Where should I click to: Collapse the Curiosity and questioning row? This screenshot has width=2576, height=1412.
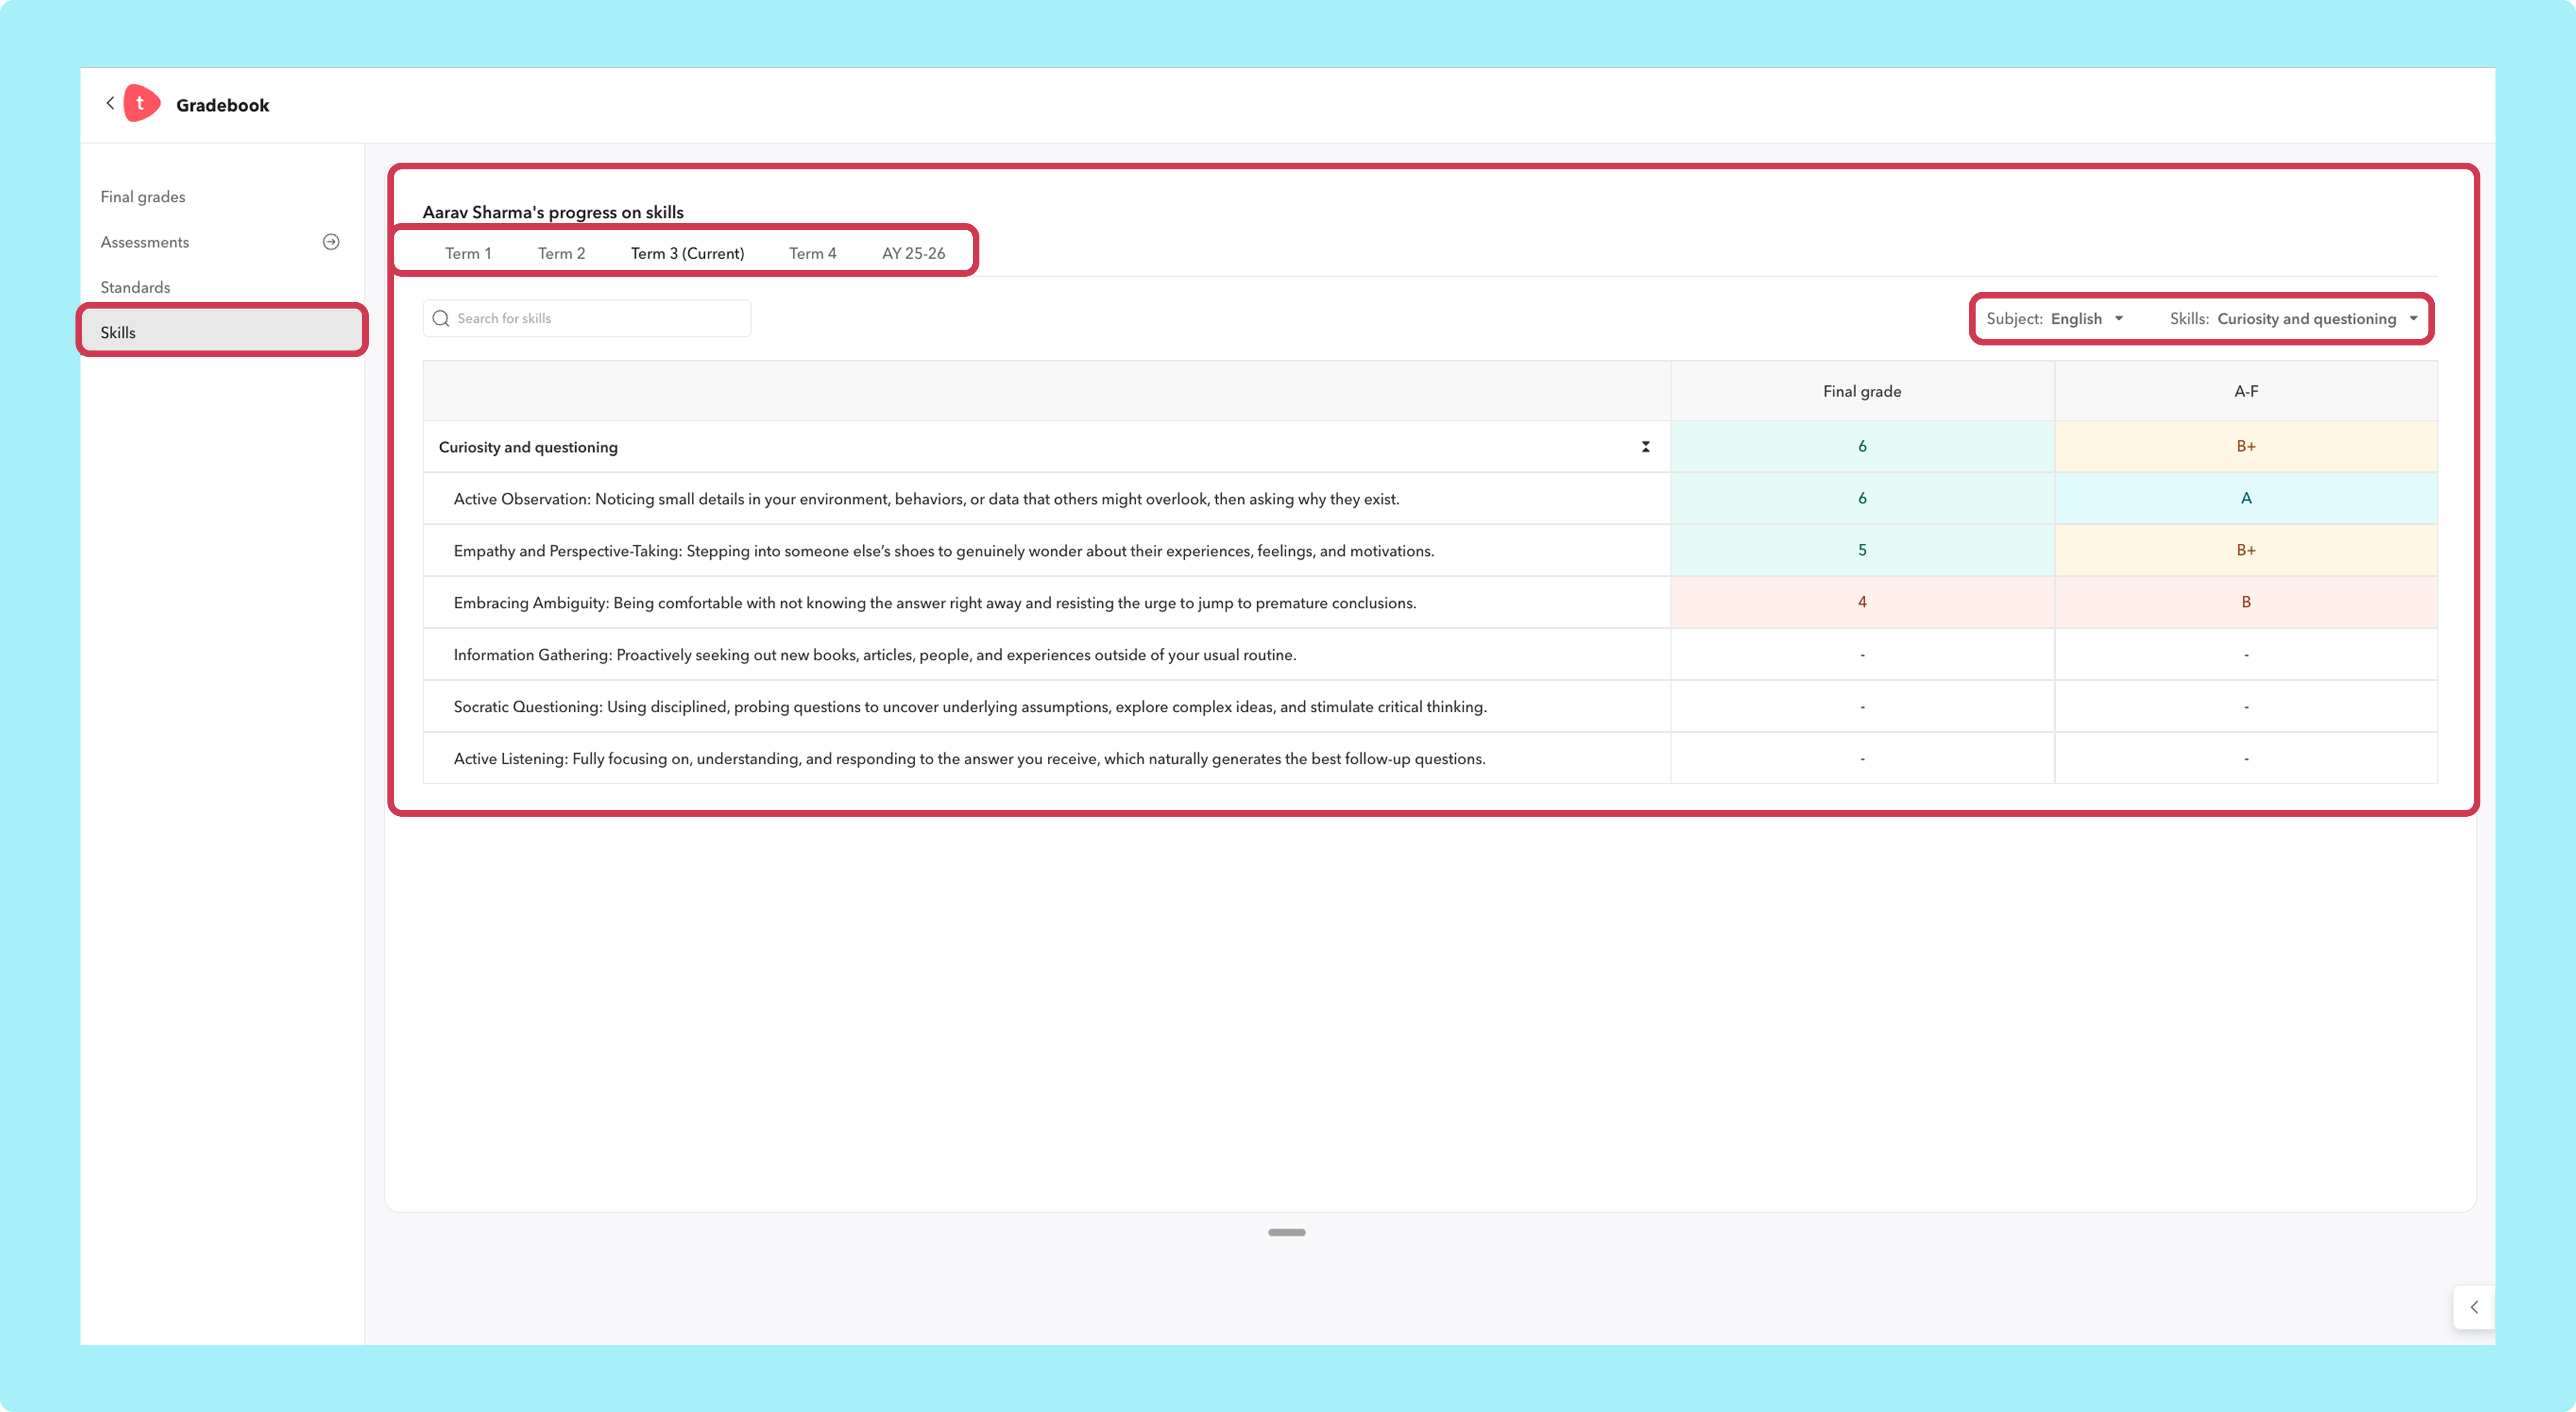(x=1645, y=447)
